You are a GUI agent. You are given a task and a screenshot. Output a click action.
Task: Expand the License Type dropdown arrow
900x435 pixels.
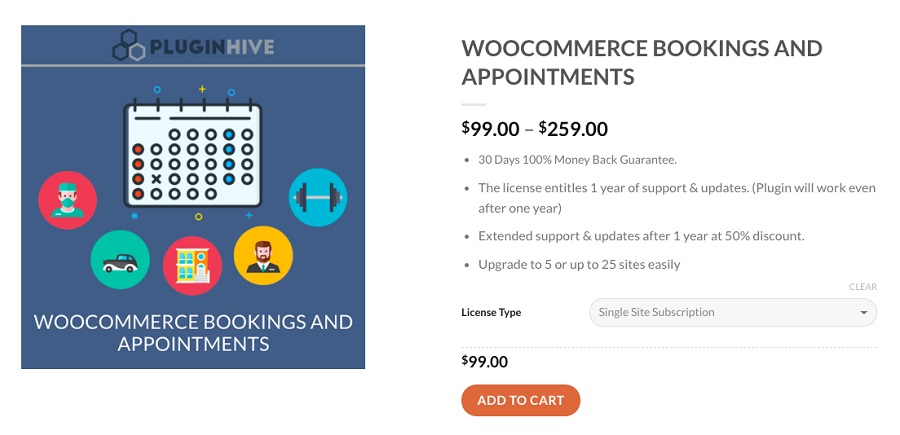[x=864, y=313]
